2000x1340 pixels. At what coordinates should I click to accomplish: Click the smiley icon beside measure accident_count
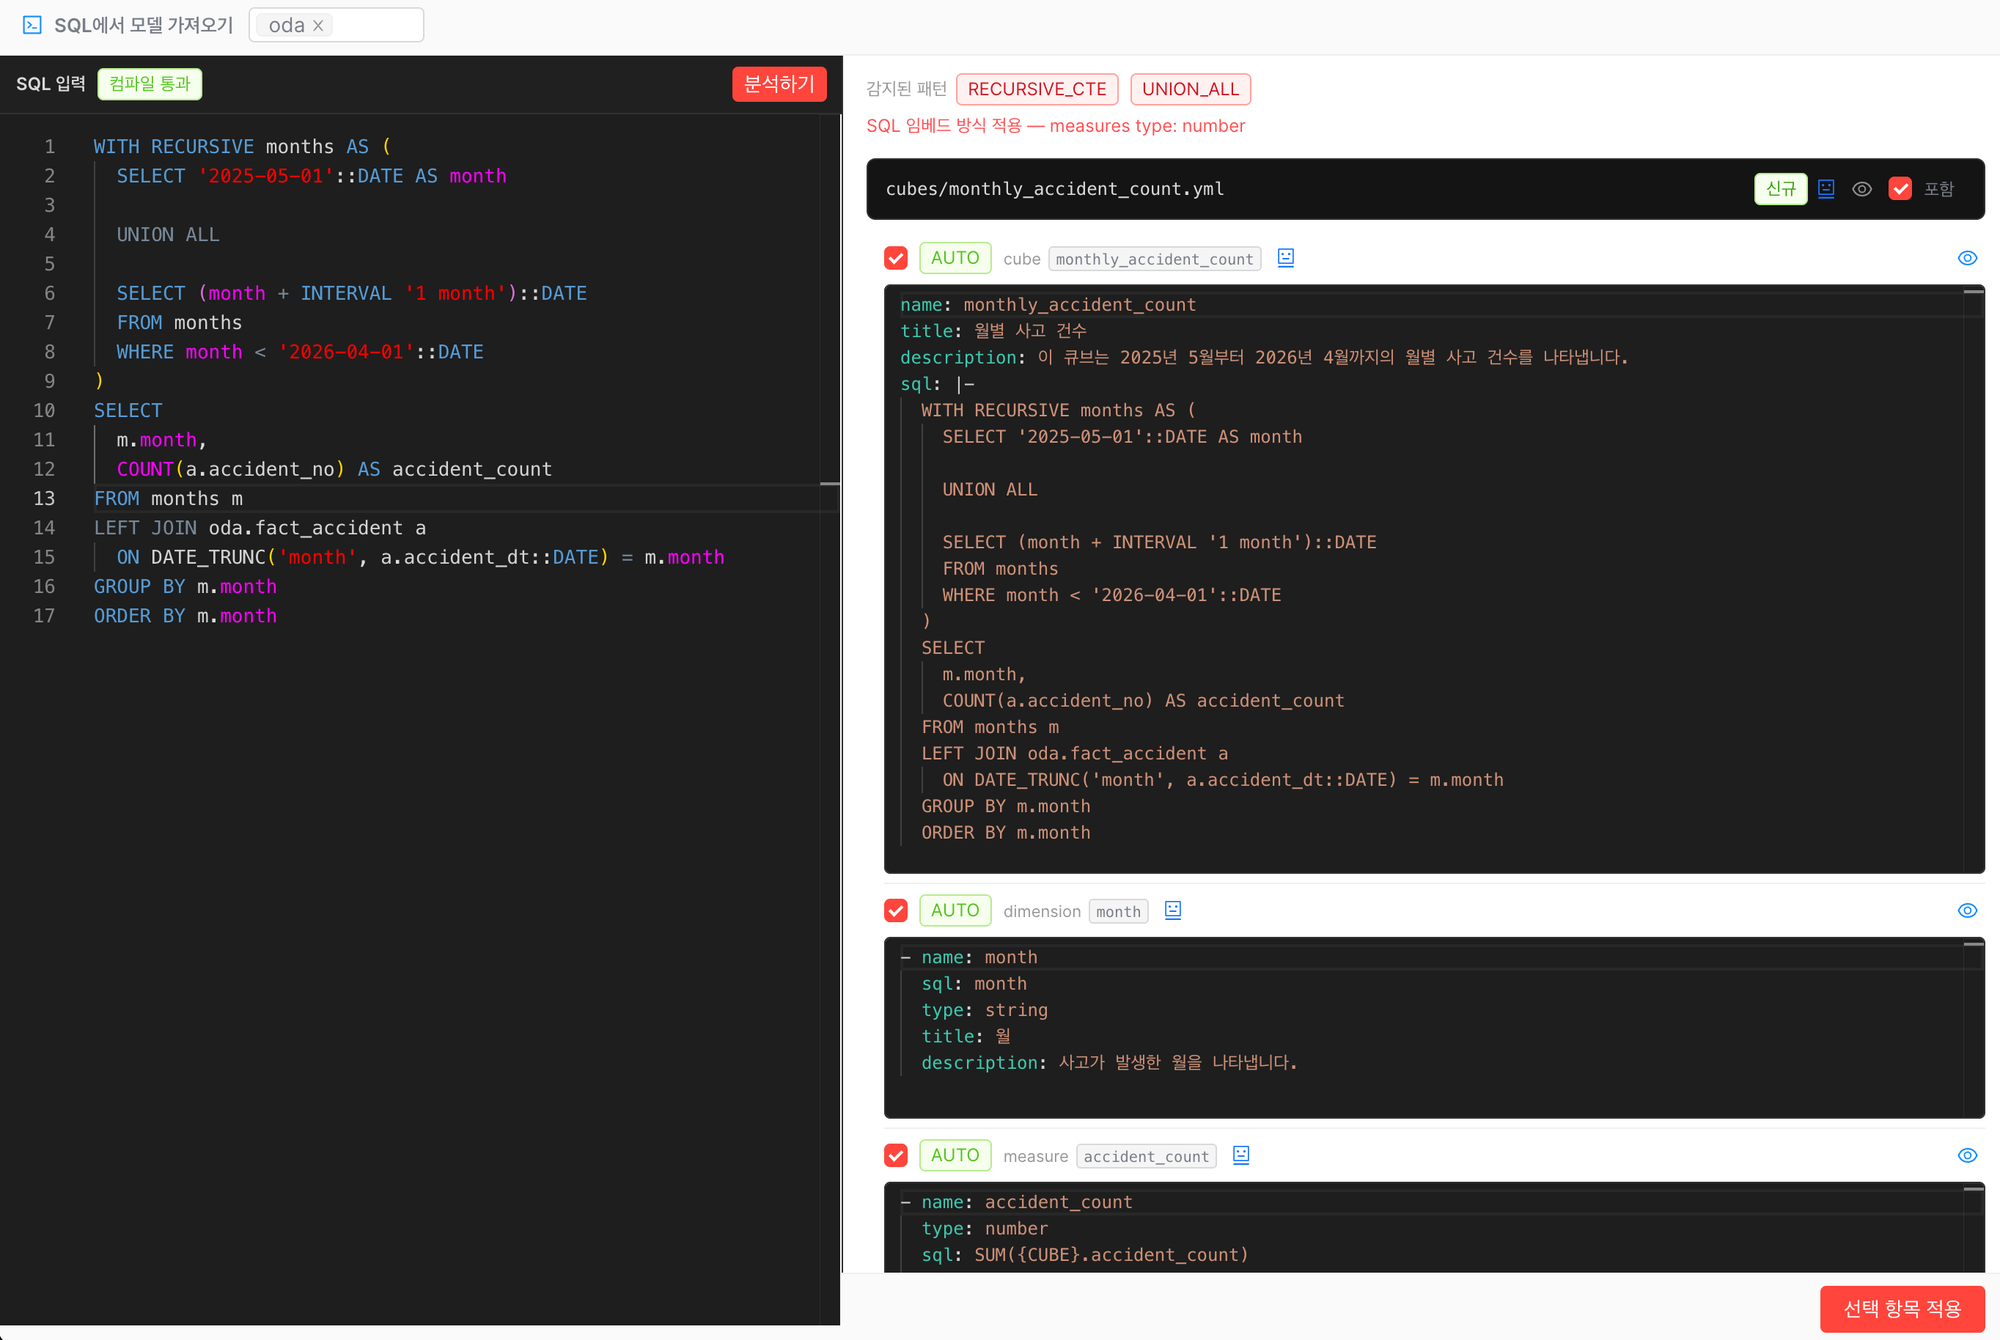click(1241, 1155)
